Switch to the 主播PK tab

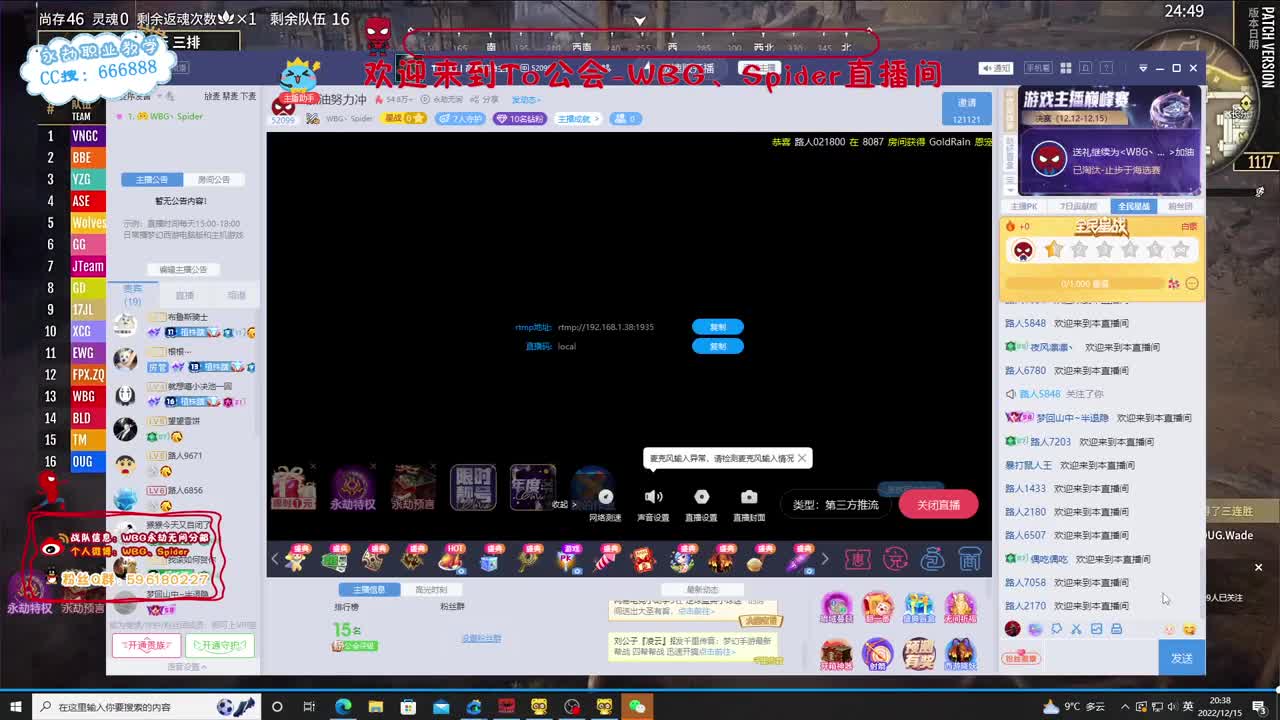(x=1024, y=206)
